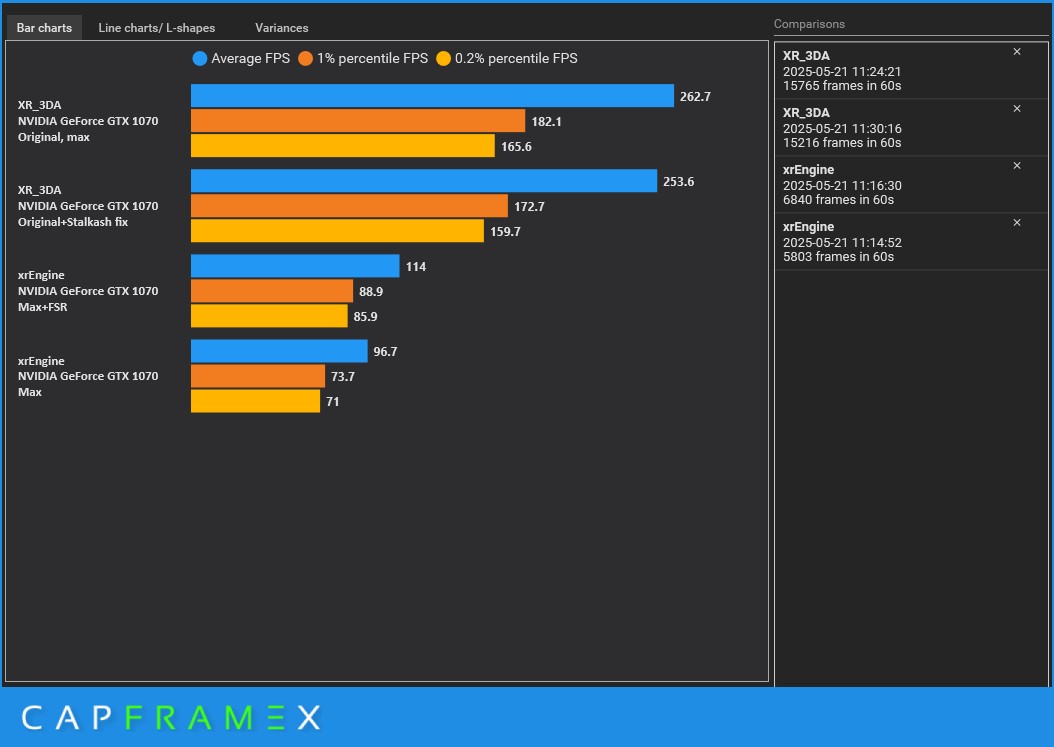
Task: Select the yellow 71 percentile bar
Action: tap(255, 401)
